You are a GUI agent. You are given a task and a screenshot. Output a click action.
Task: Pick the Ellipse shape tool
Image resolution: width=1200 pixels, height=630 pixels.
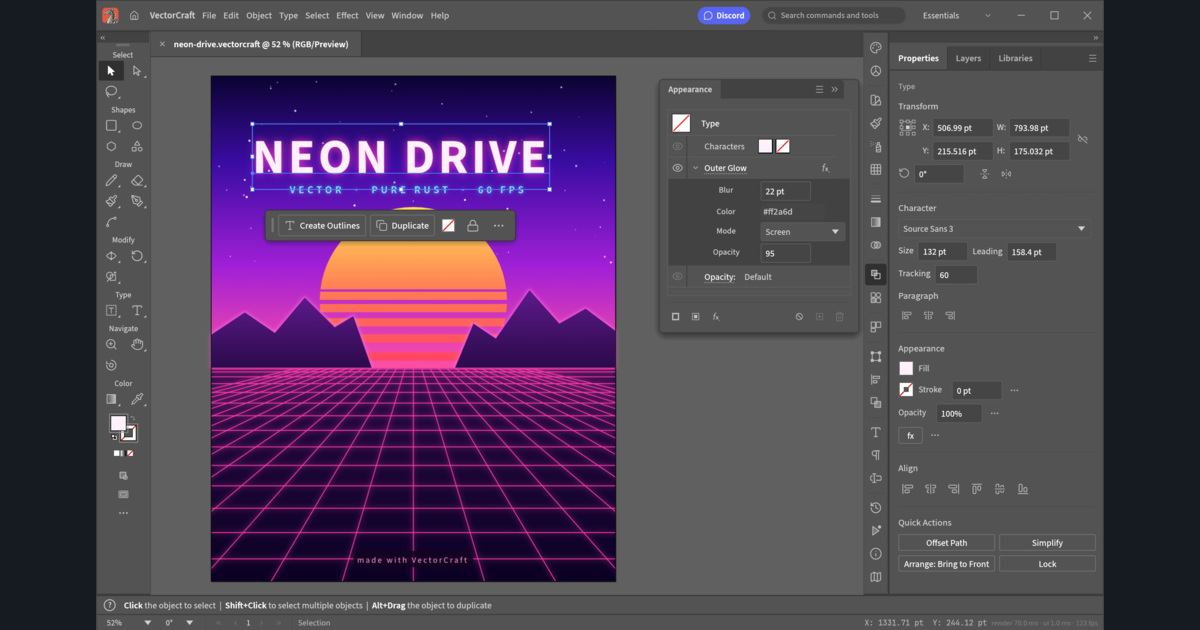pos(137,126)
